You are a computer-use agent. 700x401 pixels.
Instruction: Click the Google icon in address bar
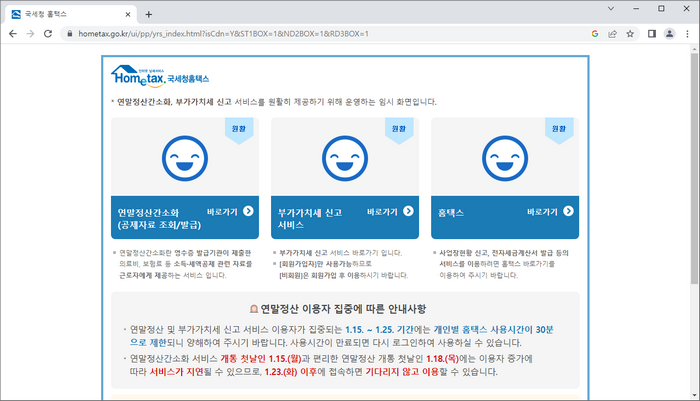click(x=595, y=34)
